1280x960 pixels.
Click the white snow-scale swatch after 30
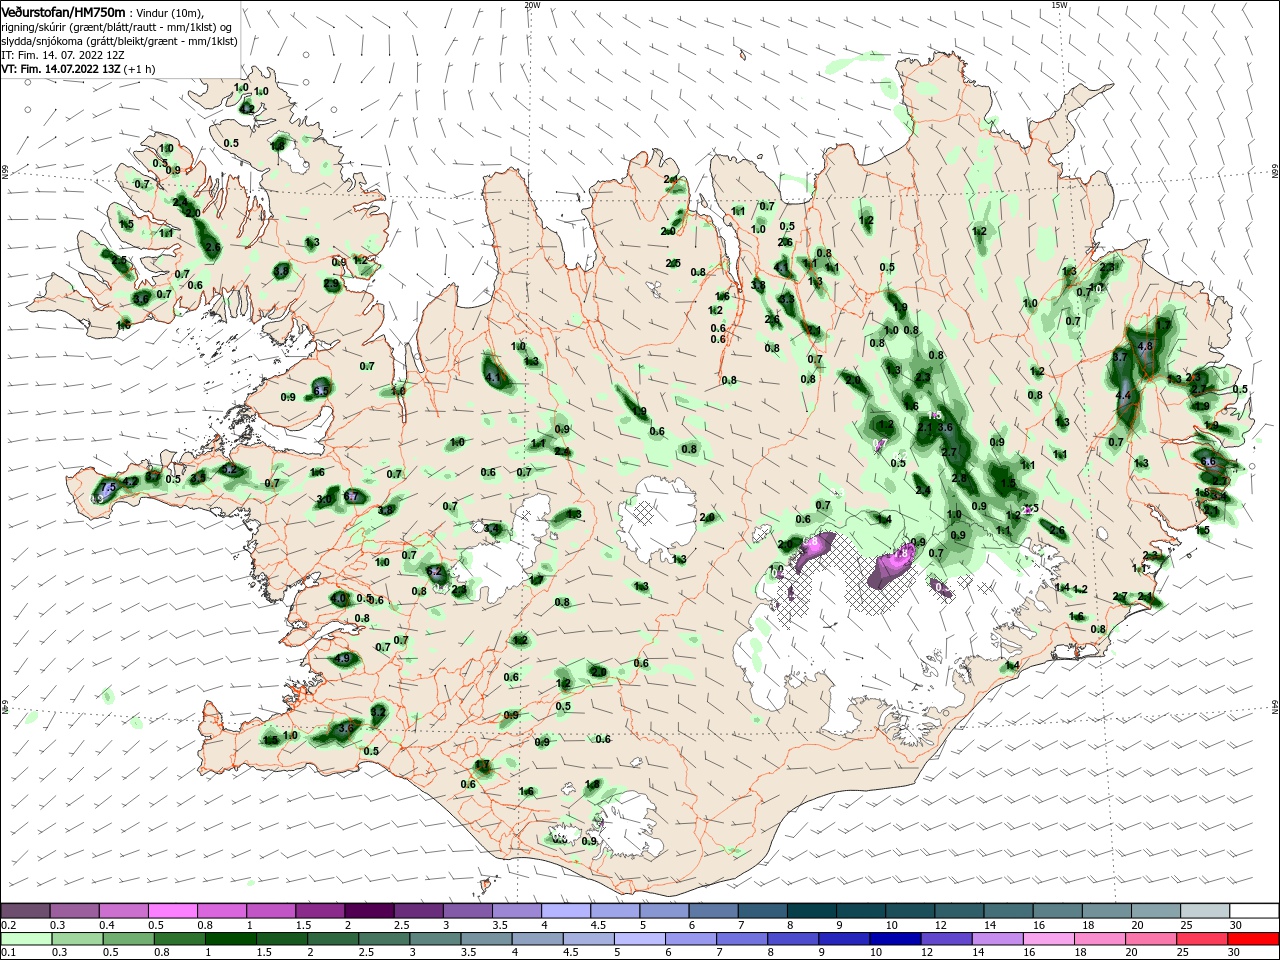tap(1254, 911)
